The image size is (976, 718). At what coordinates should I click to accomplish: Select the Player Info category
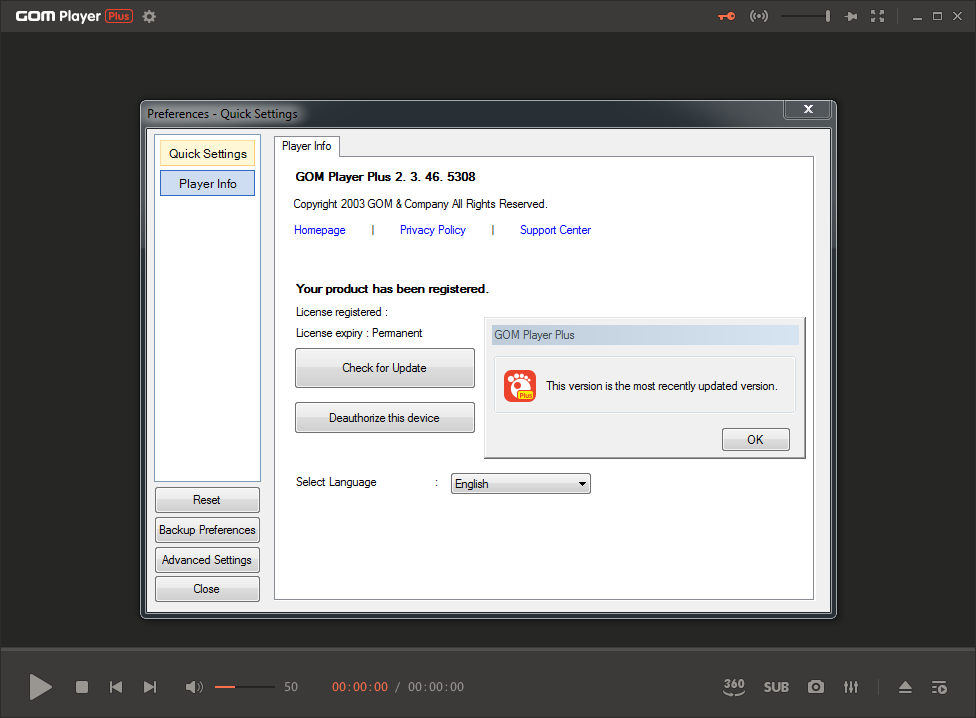pos(207,184)
